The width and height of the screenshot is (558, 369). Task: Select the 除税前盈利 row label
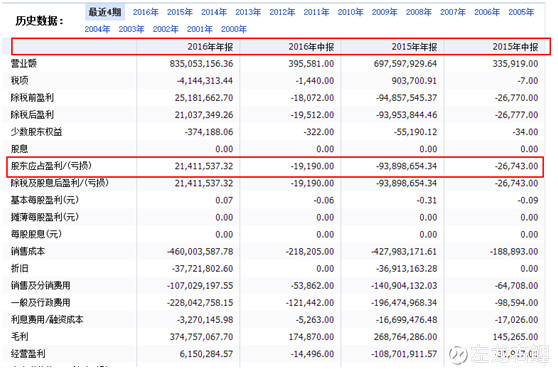pos(32,98)
